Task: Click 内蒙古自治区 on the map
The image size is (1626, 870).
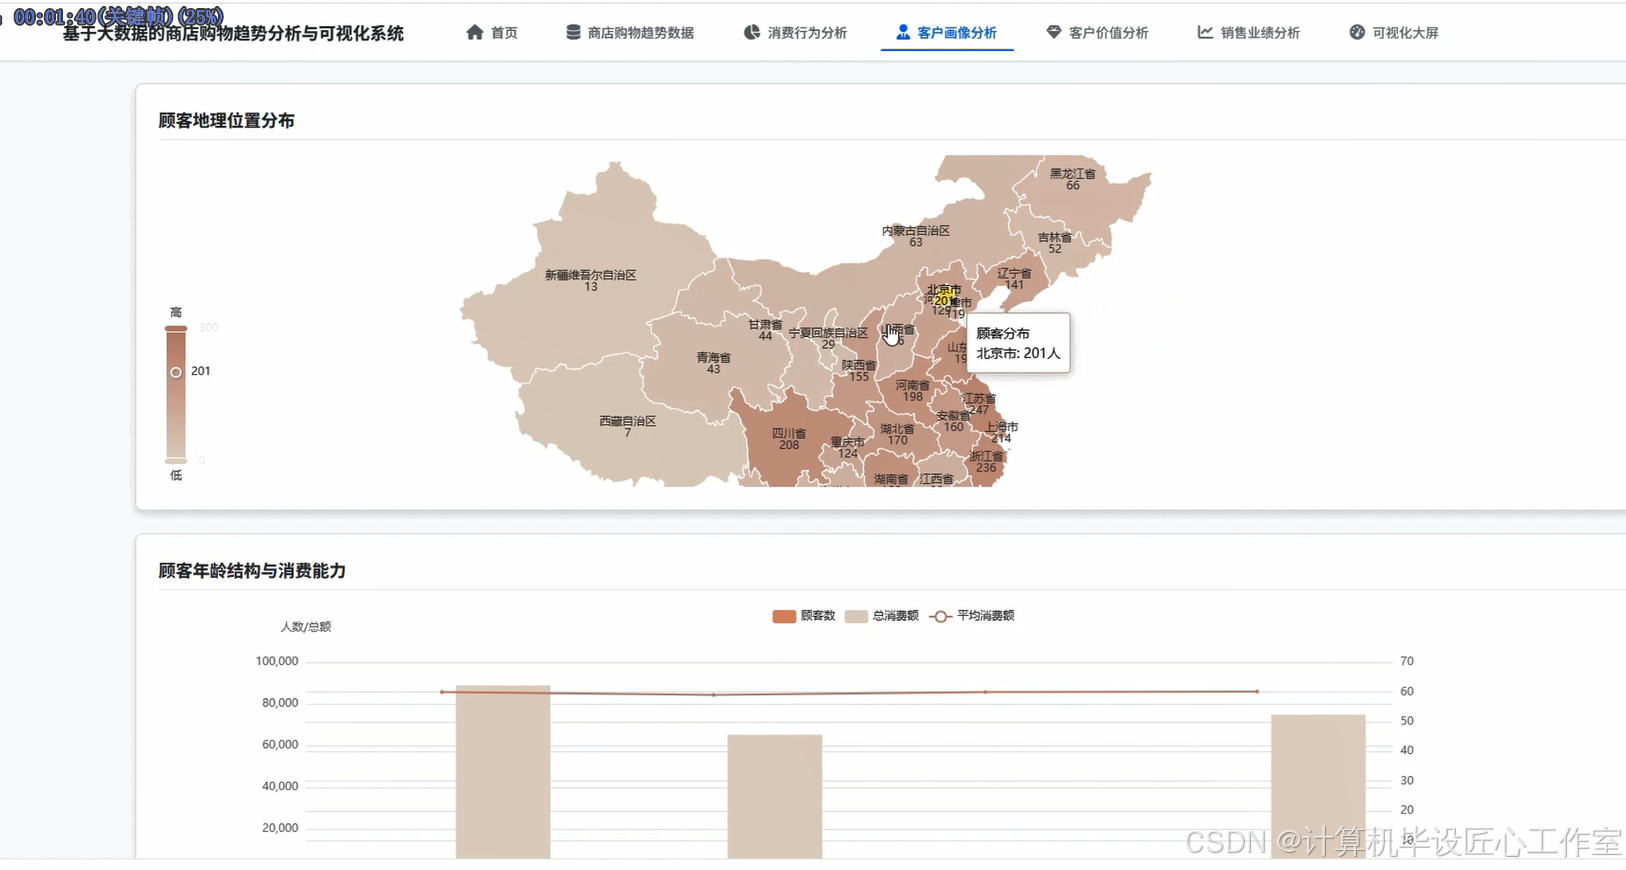Action: (x=915, y=236)
